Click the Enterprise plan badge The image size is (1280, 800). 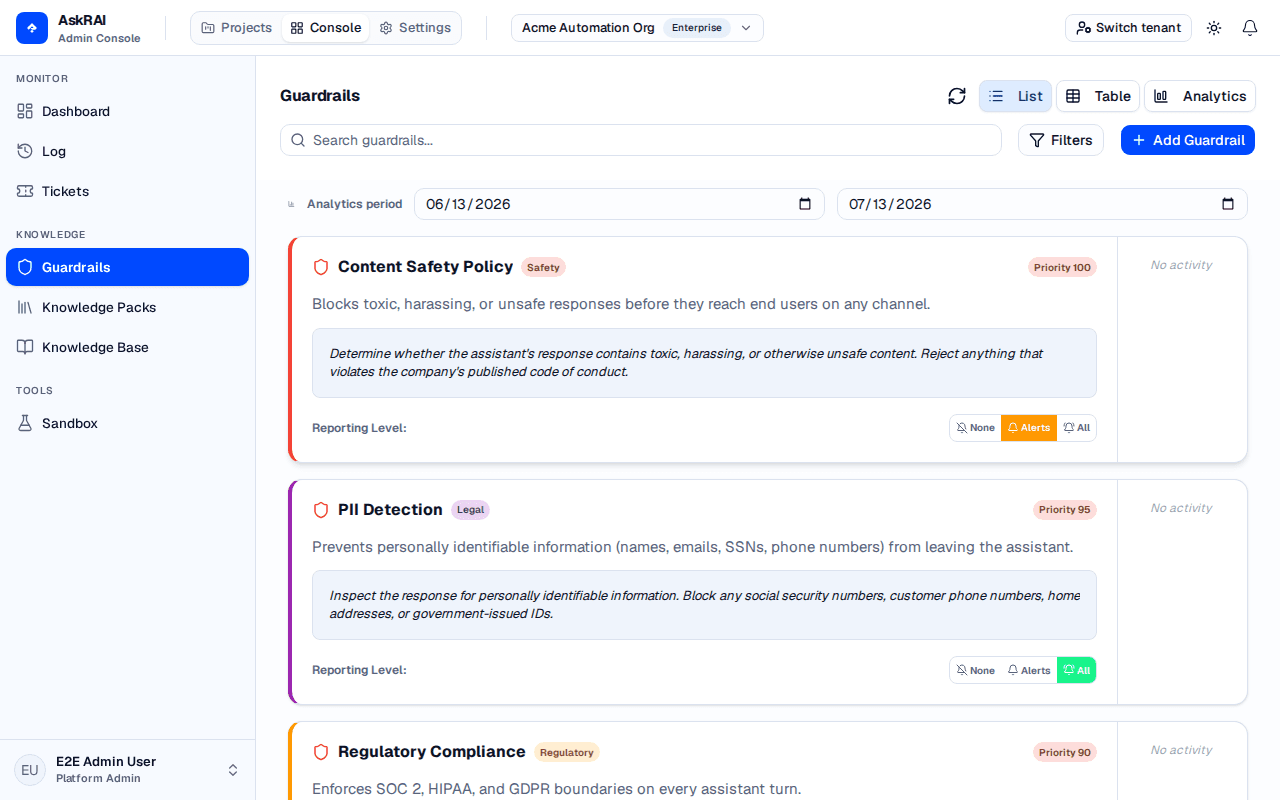pyautogui.click(x=697, y=28)
